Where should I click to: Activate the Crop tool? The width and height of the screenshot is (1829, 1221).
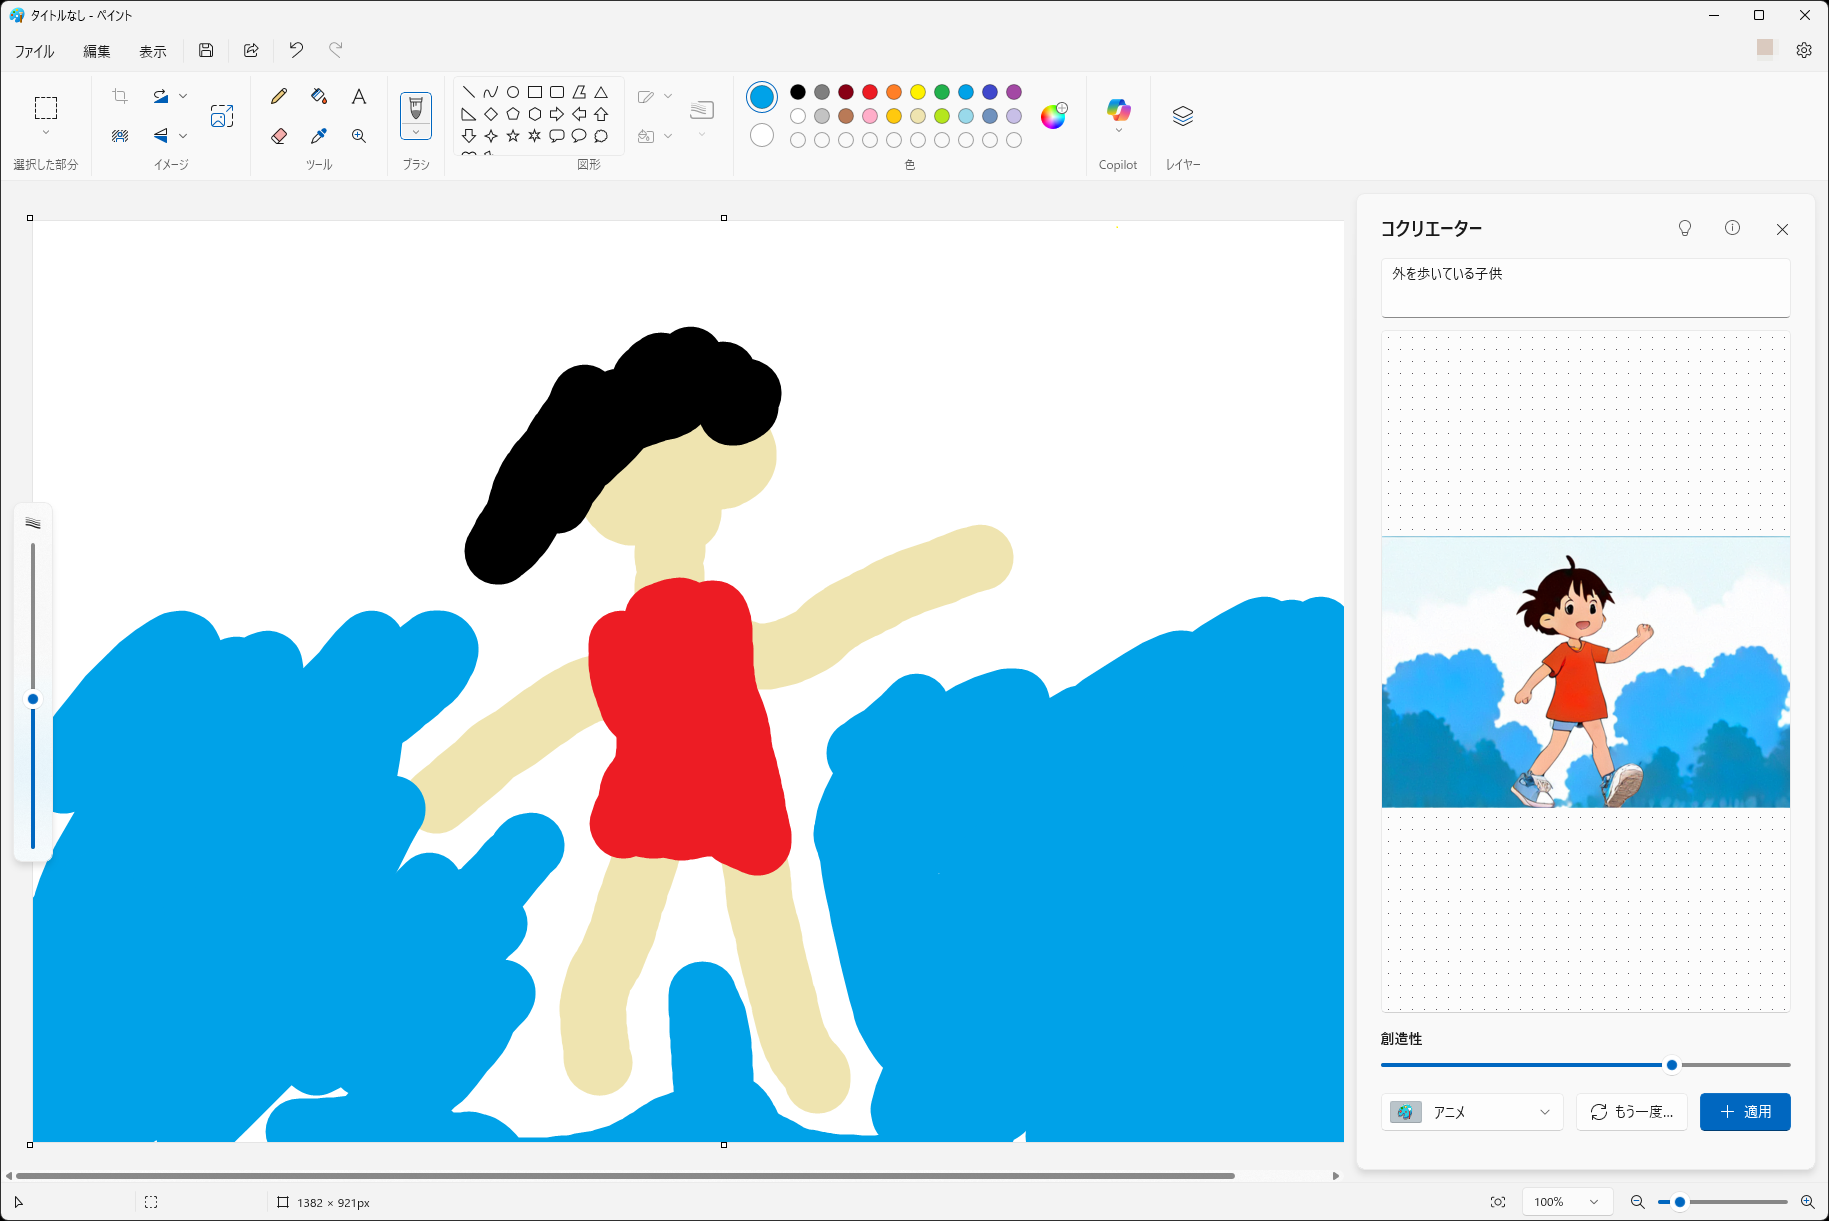click(x=119, y=96)
